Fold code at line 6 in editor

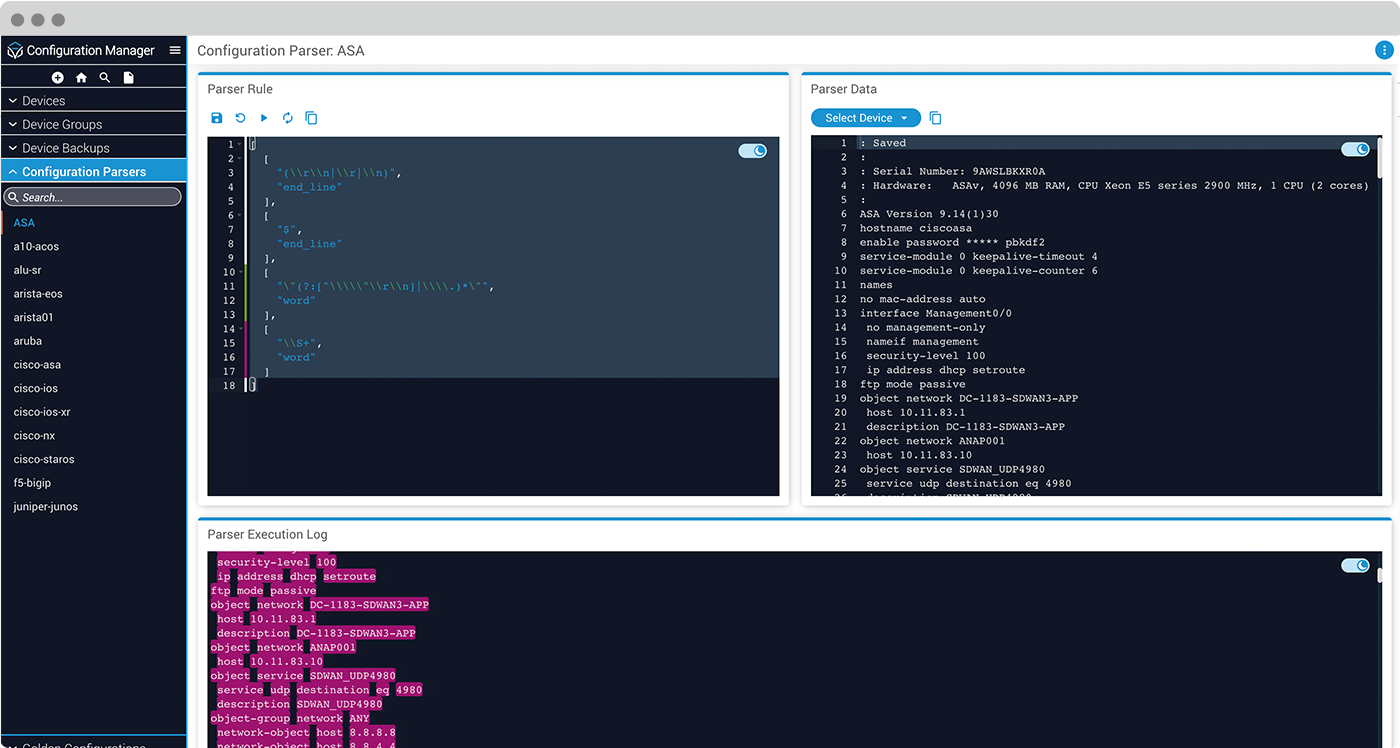241,216
